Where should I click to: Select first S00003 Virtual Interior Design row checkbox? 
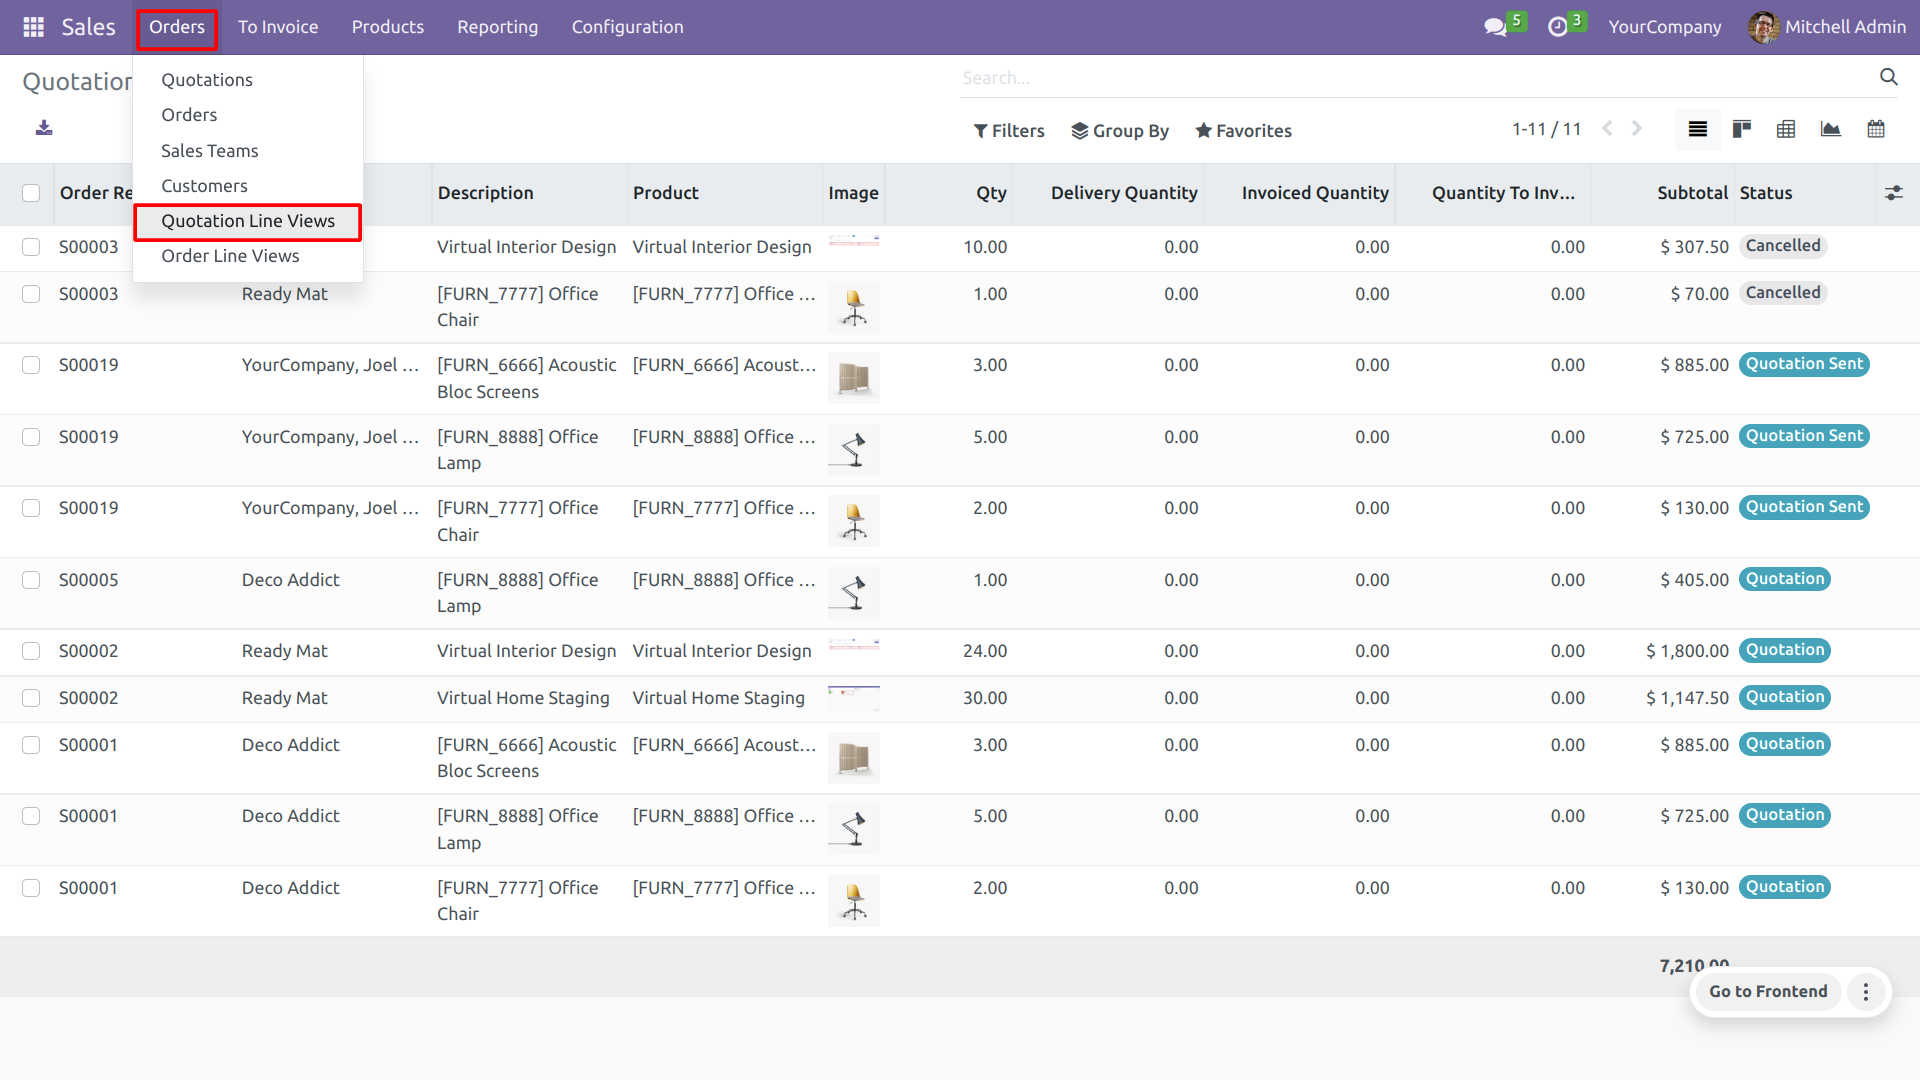[31, 247]
